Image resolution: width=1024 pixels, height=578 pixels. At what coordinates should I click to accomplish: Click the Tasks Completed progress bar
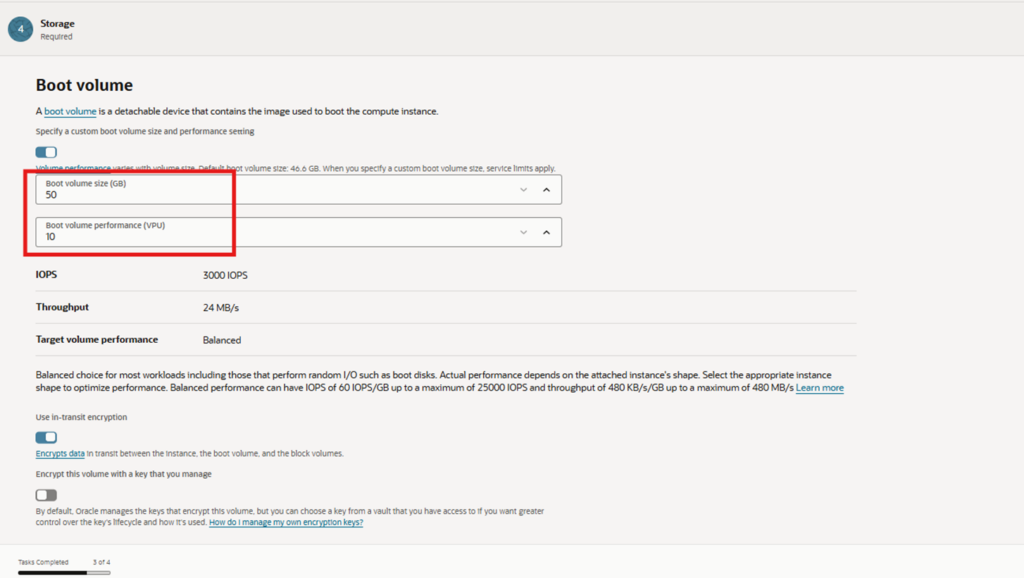[64, 573]
